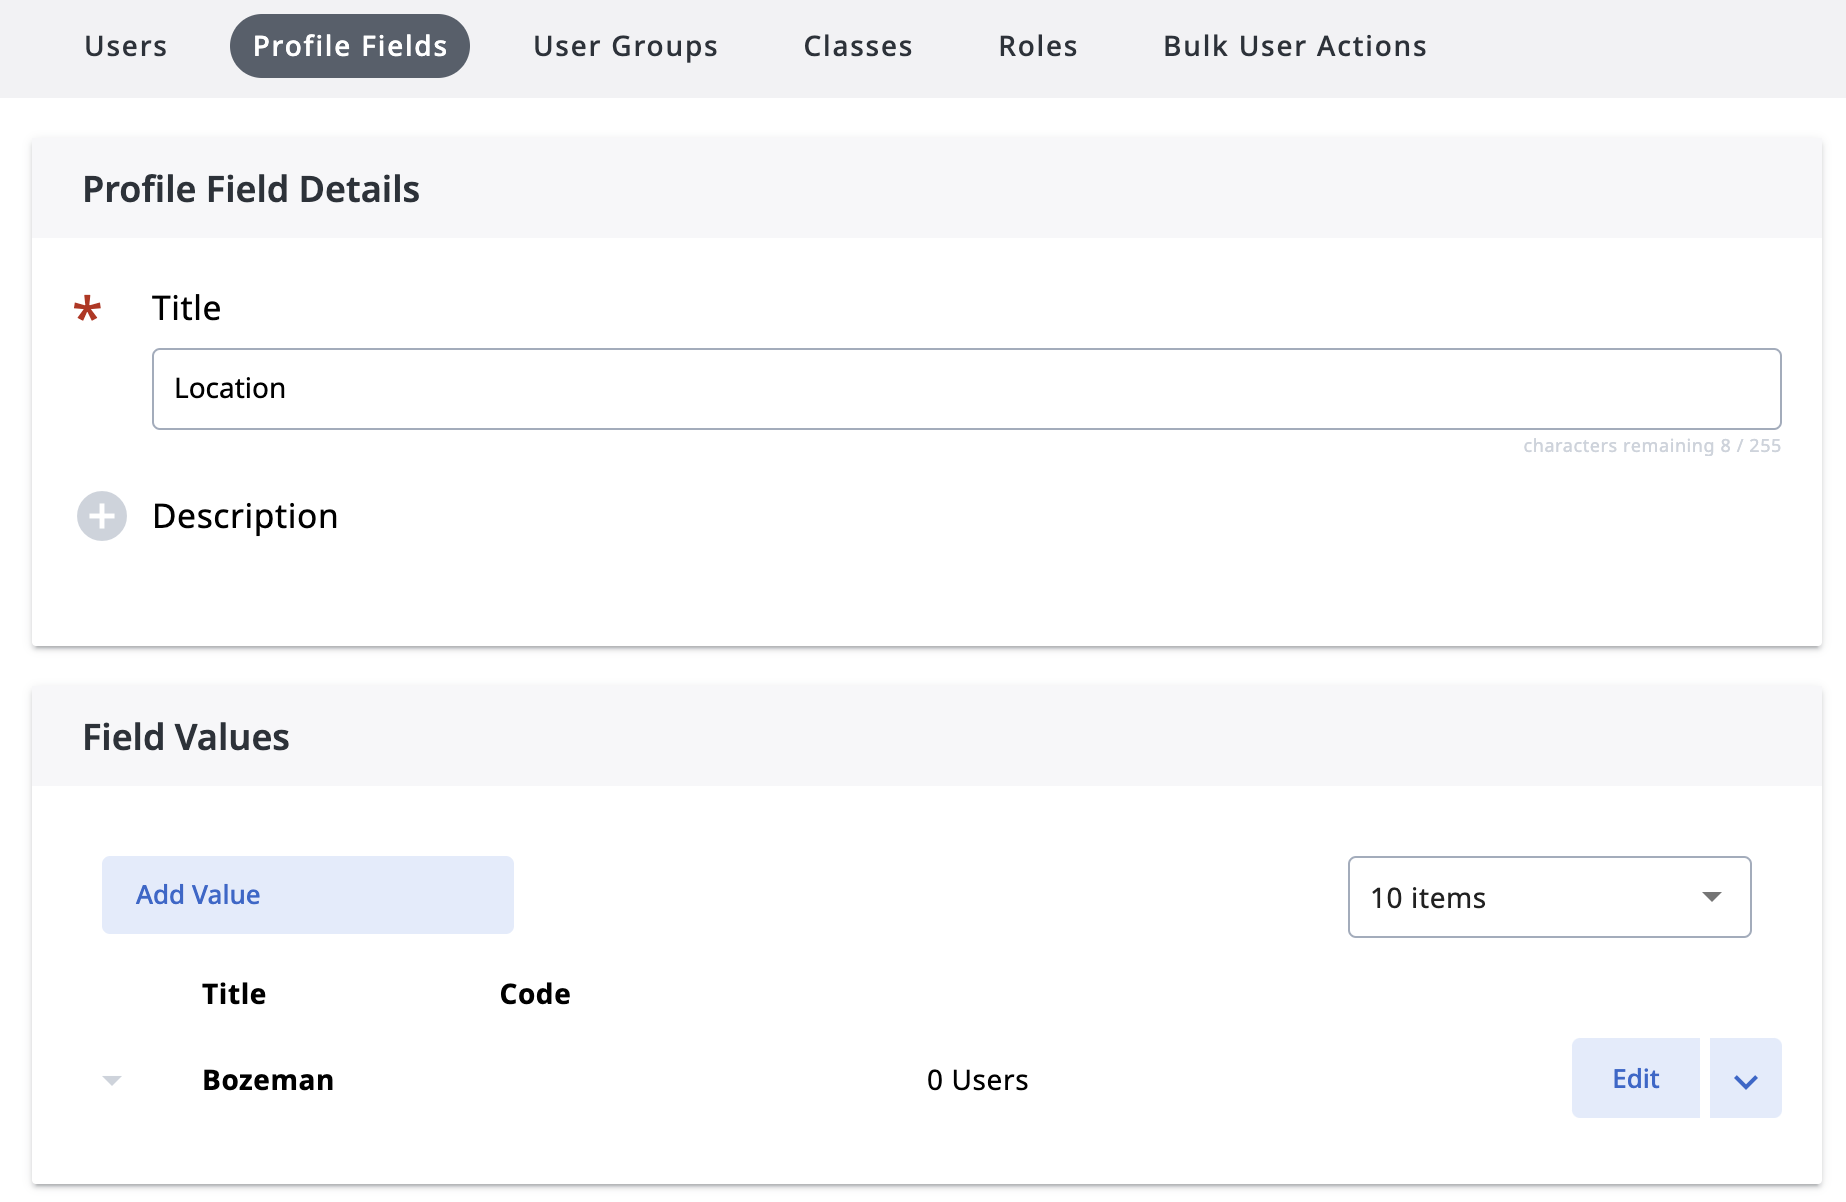The width and height of the screenshot is (1846, 1202).
Task: Open the Users tab
Action: pyautogui.click(x=126, y=46)
